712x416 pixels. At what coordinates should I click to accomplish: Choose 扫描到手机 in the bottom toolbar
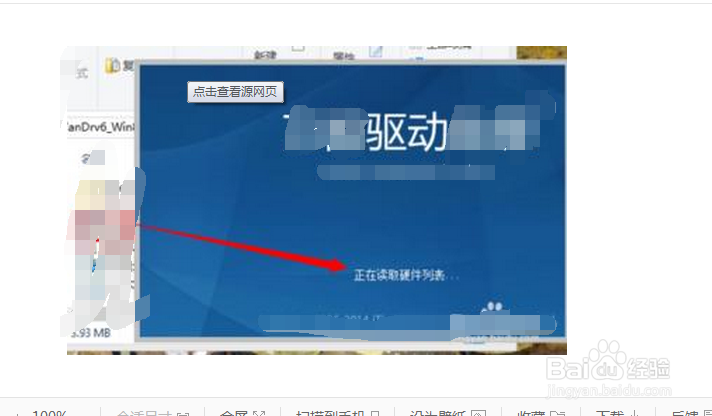(337, 413)
